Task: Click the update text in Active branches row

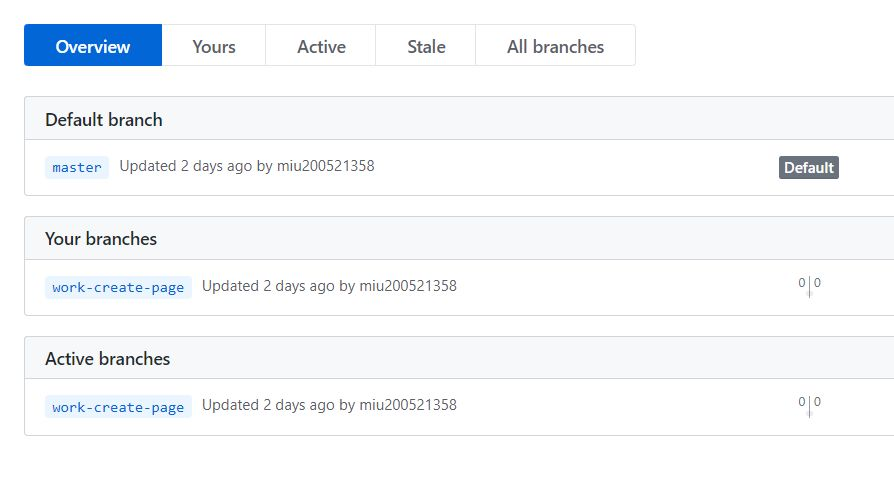Action: [x=330, y=405]
